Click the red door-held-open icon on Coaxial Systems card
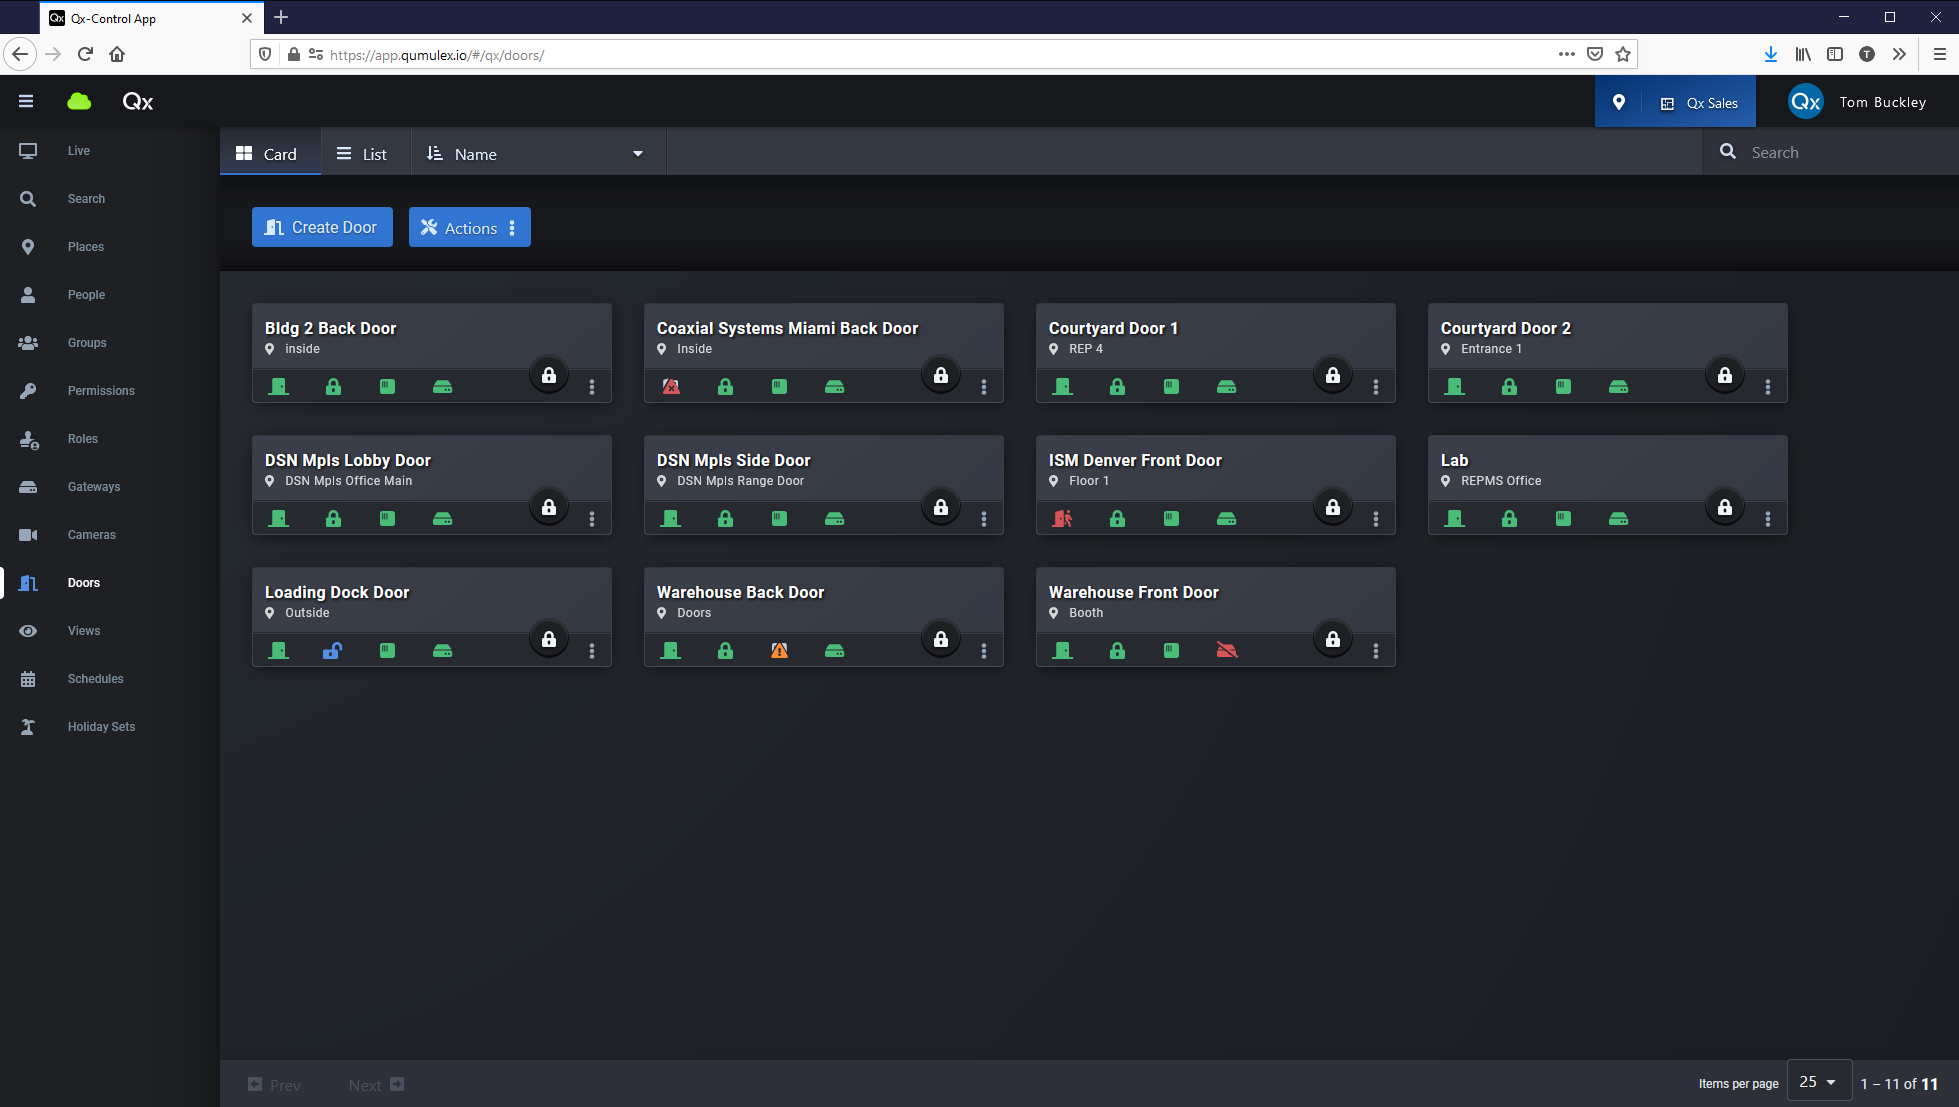The height and width of the screenshot is (1107, 1959). coord(671,386)
